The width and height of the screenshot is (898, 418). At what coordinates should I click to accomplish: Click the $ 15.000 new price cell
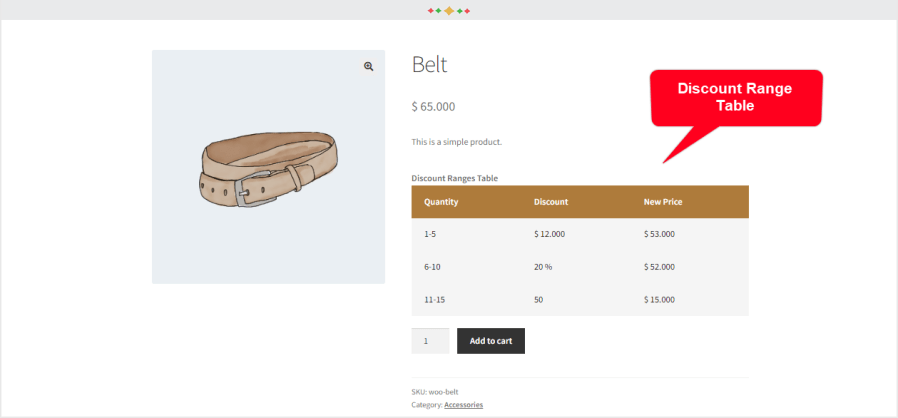(x=659, y=299)
